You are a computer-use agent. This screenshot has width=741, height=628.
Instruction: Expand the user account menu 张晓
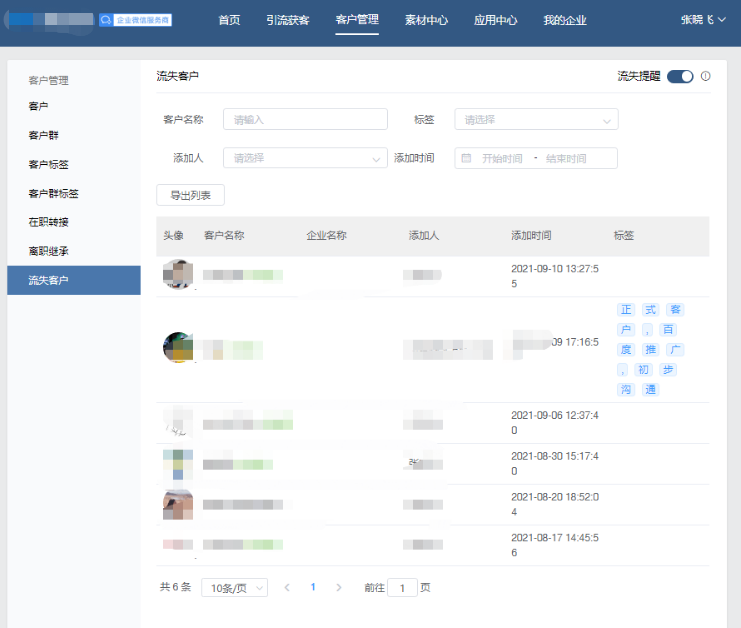704,20
